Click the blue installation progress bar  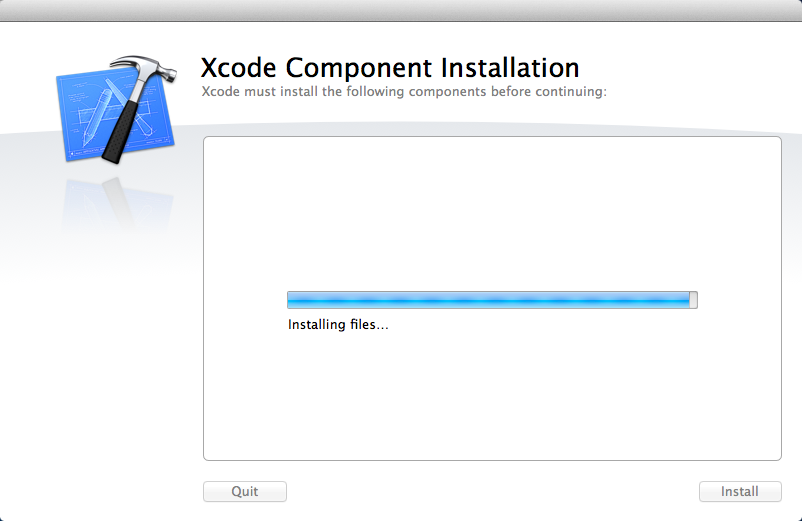pos(488,300)
